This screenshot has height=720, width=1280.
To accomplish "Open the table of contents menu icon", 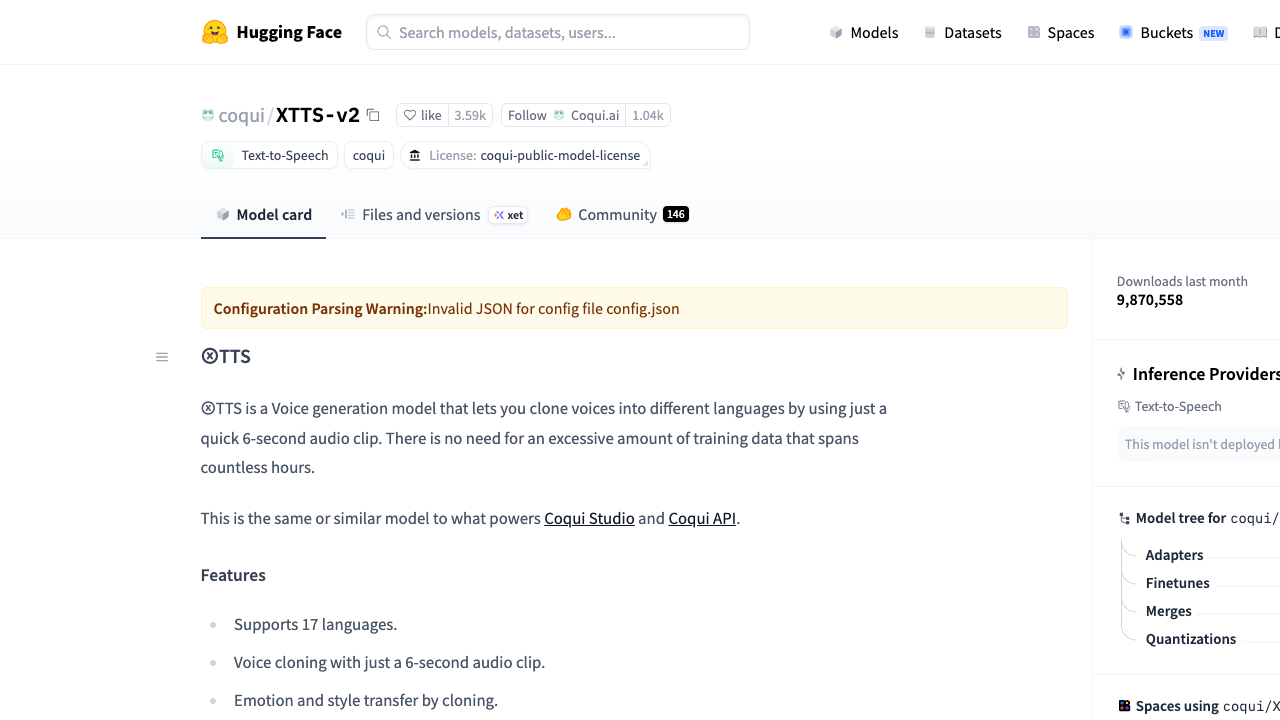I will point(162,357).
